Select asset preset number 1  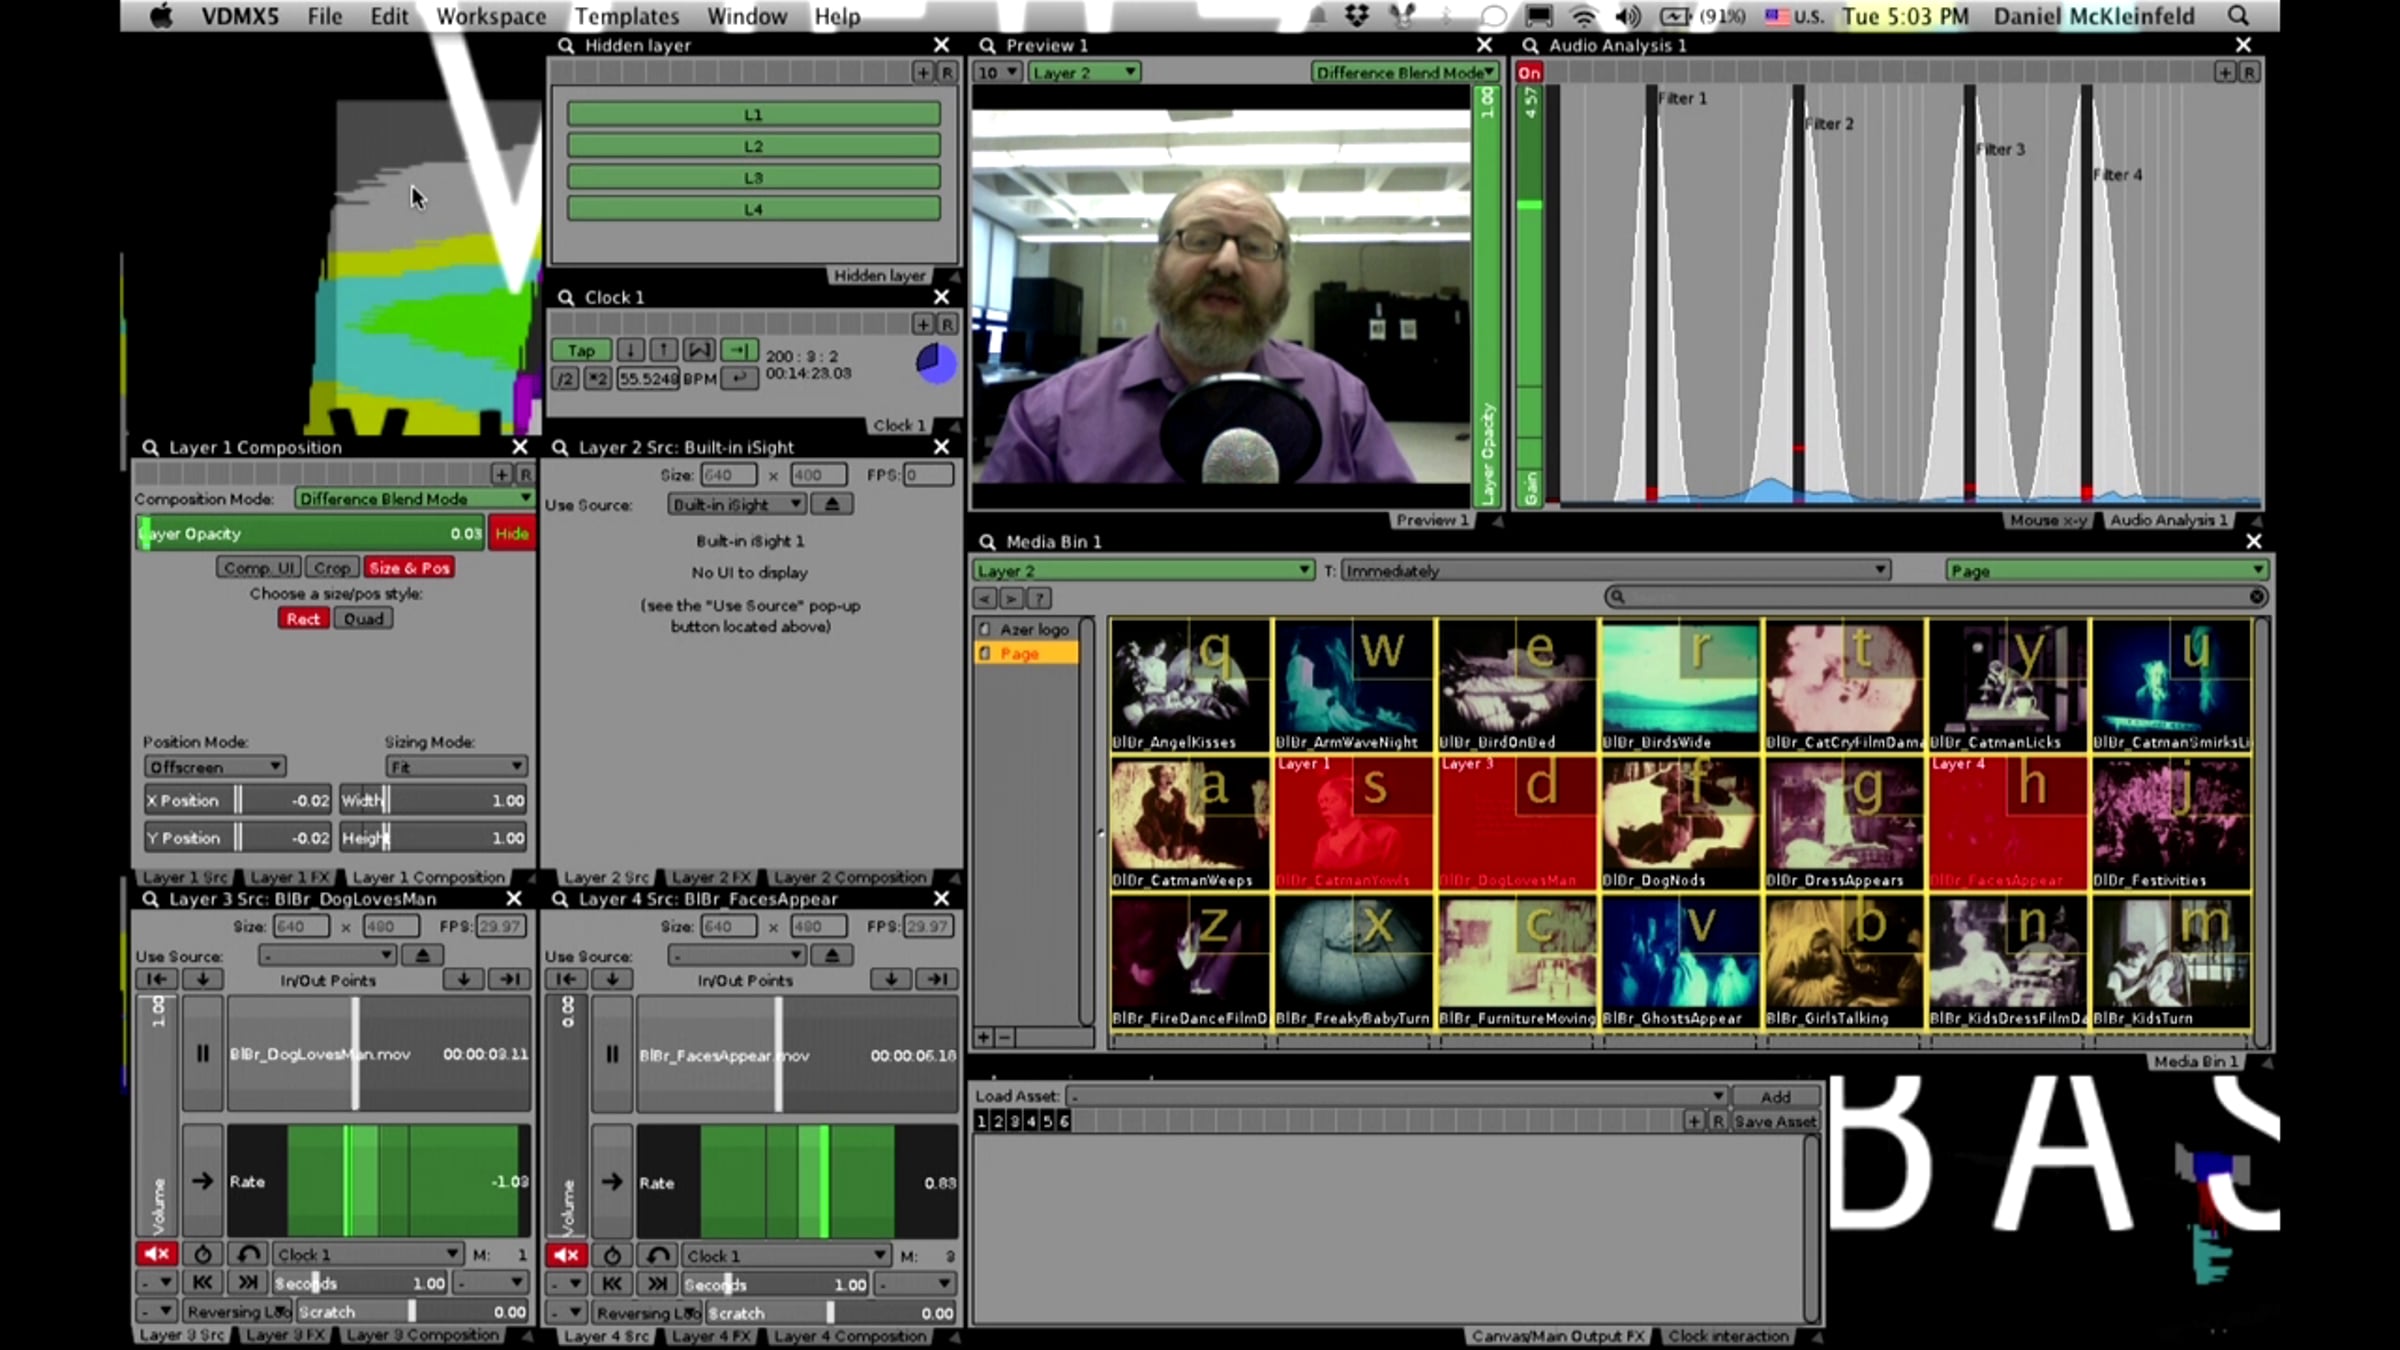click(x=981, y=1121)
